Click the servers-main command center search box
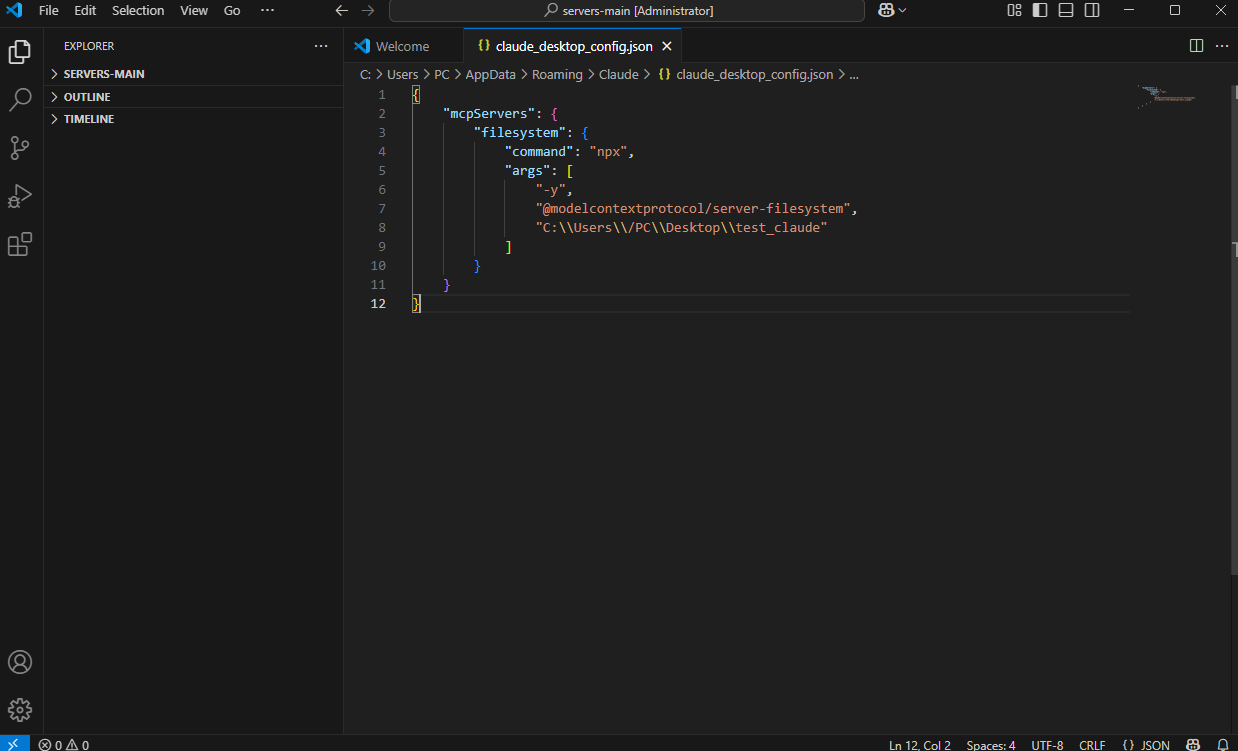Viewport: 1238px width, 751px height. pos(627,10)
